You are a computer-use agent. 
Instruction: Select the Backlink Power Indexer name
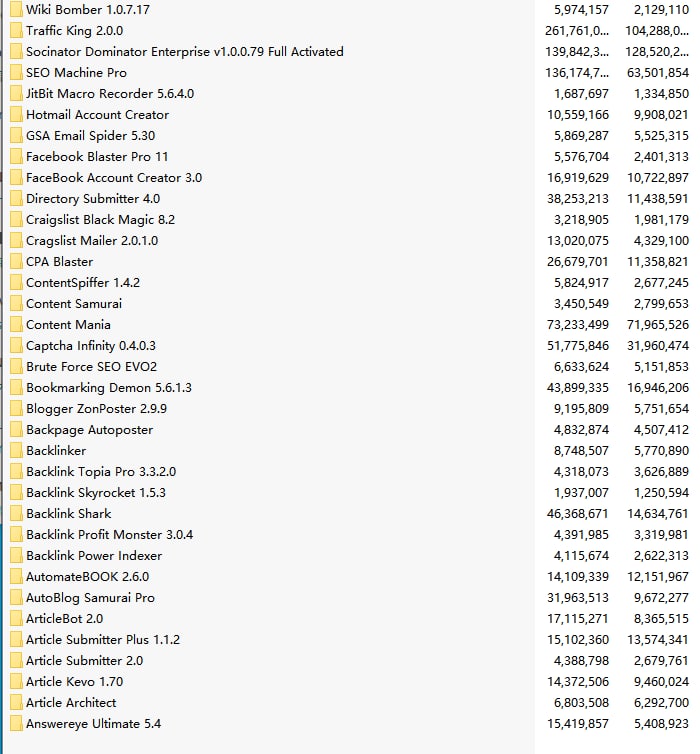94,555
